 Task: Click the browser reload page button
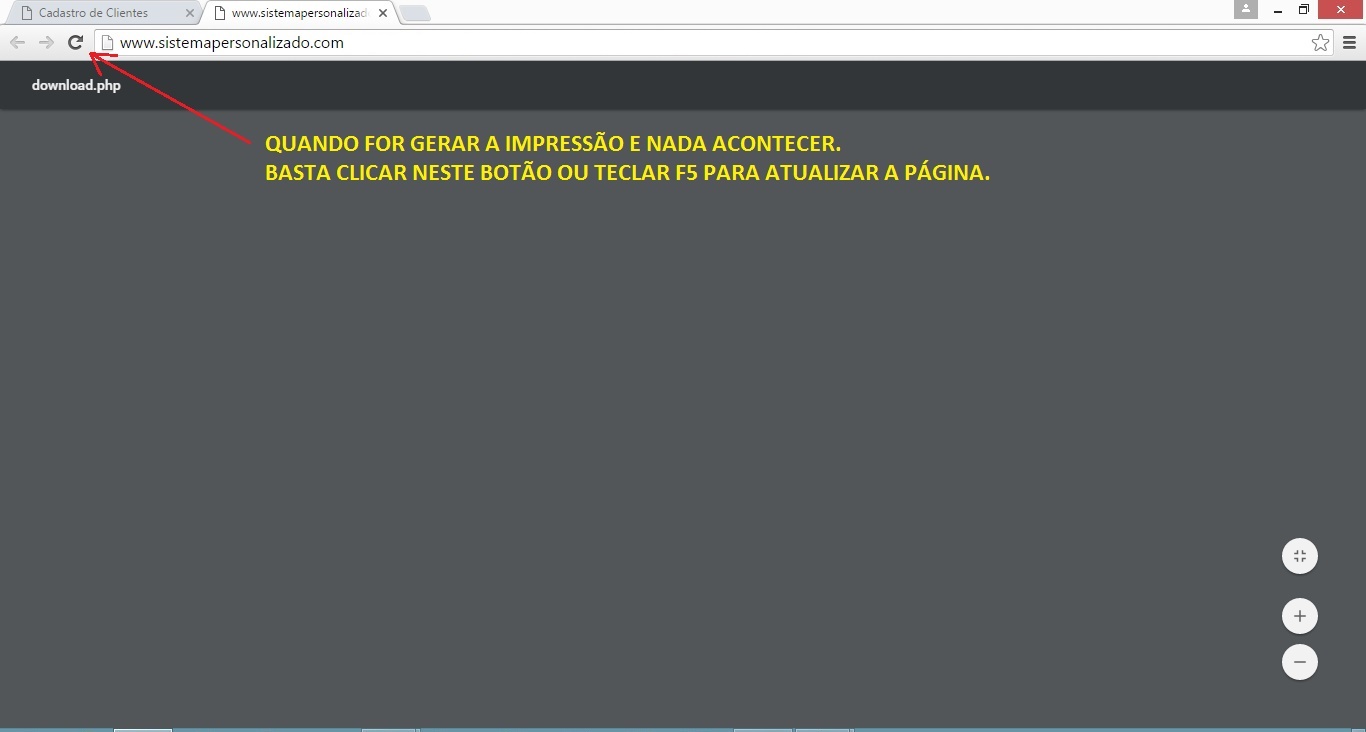(75, 42)
